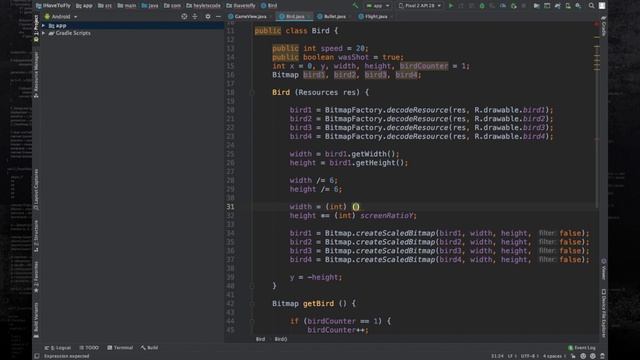
Task: Click Bird class breadcrumb in navigation bar
Action: (269, 6)
